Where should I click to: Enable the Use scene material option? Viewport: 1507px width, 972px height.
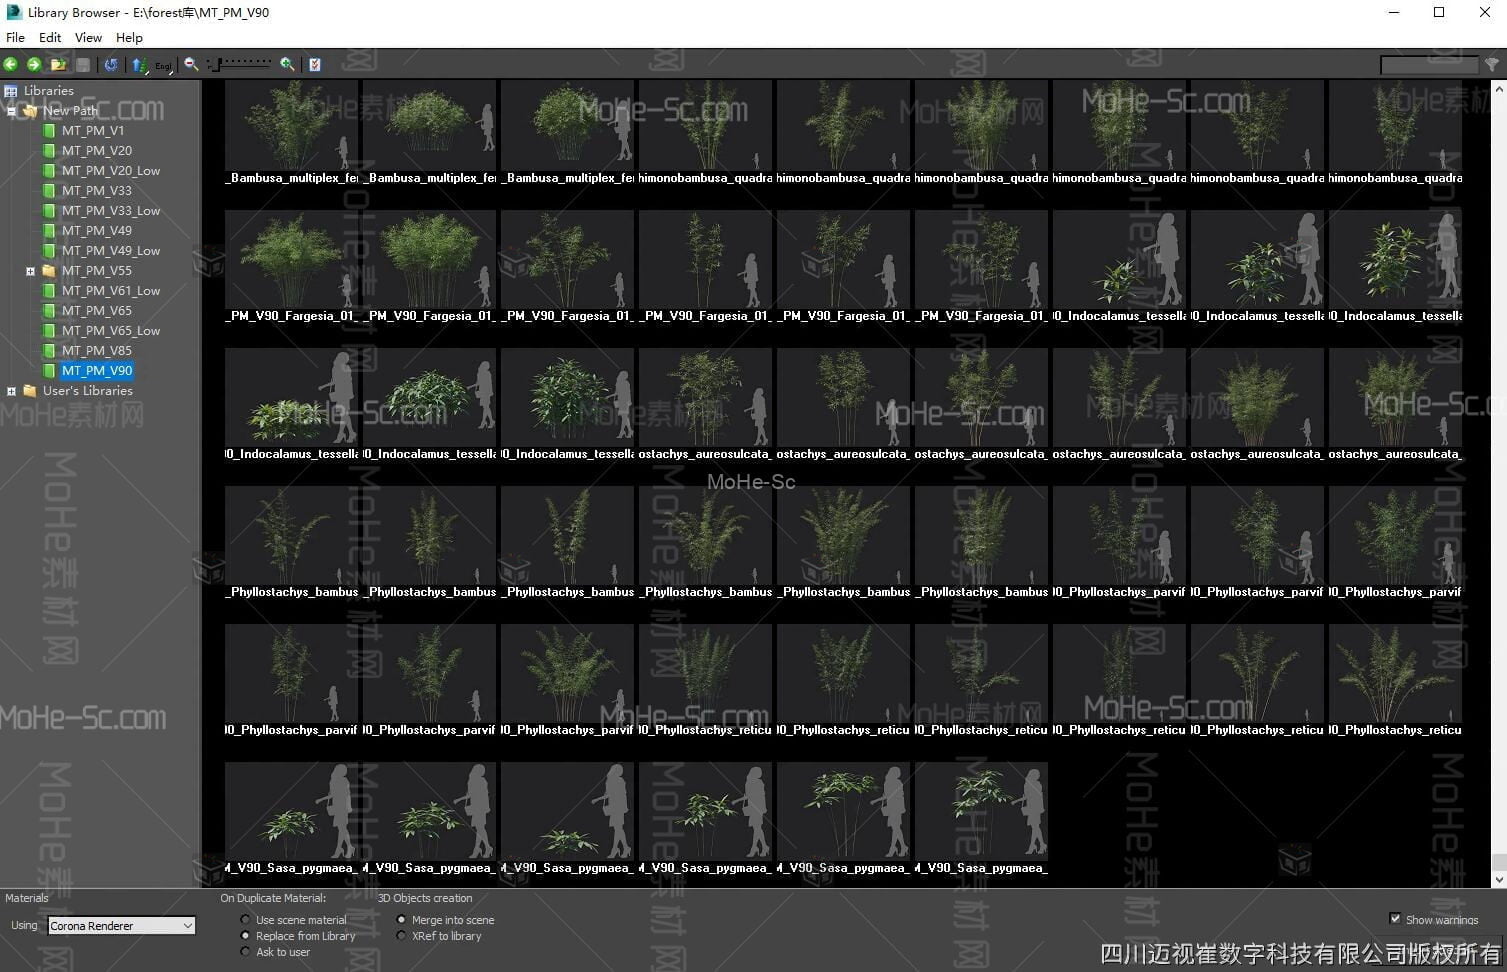[245, 919]
